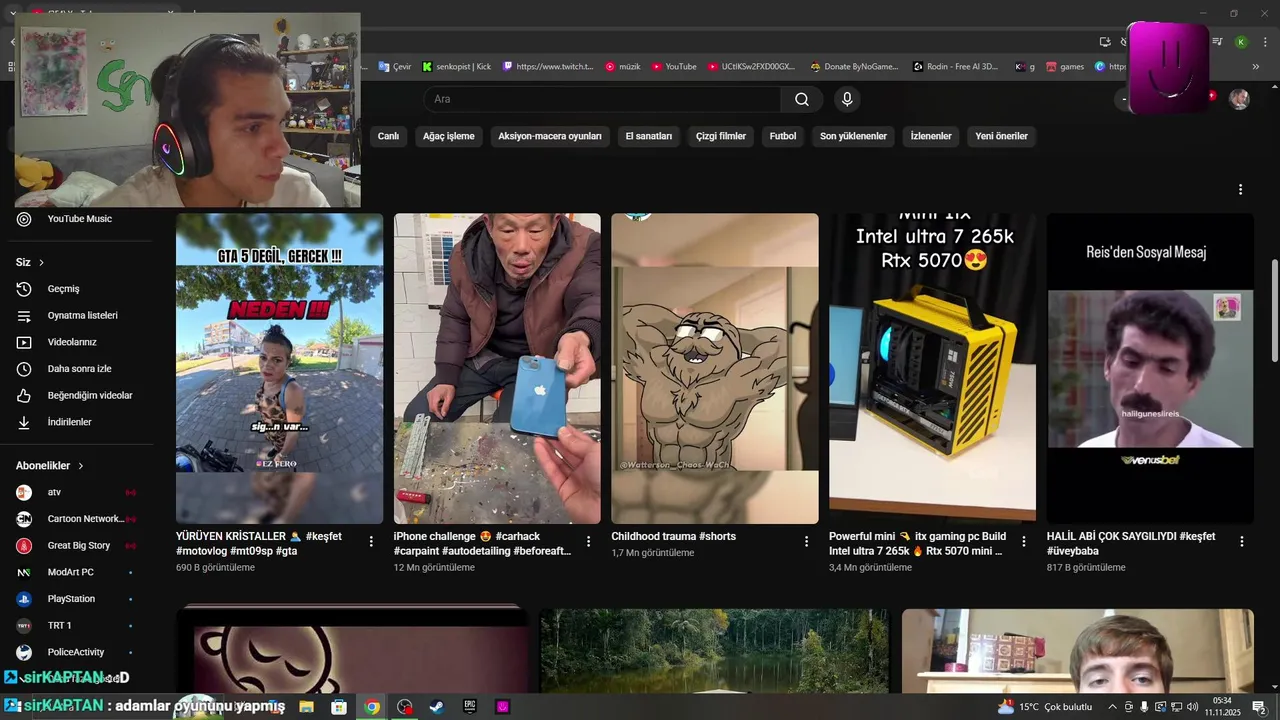
Task: Select Aksiyon-macera oyunları filter chip
Action: pos(550,136)
